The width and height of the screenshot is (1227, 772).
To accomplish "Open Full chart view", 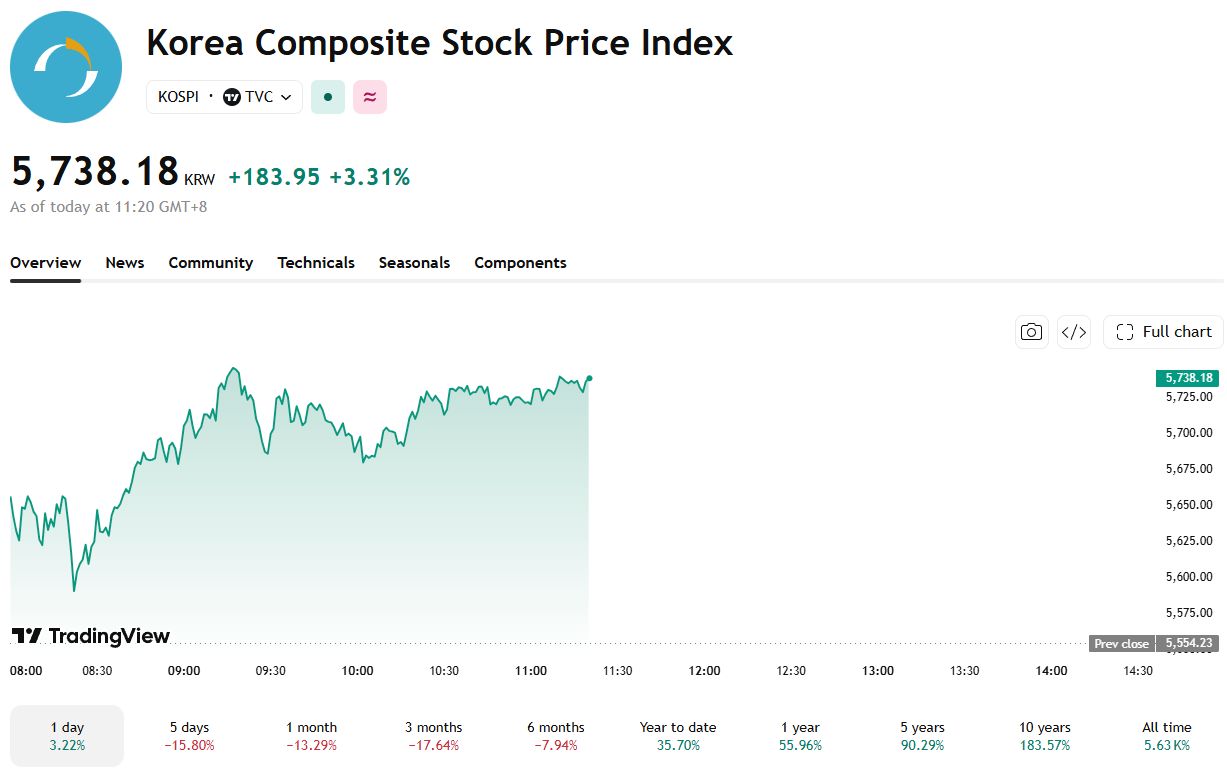I will point(1163,332).
